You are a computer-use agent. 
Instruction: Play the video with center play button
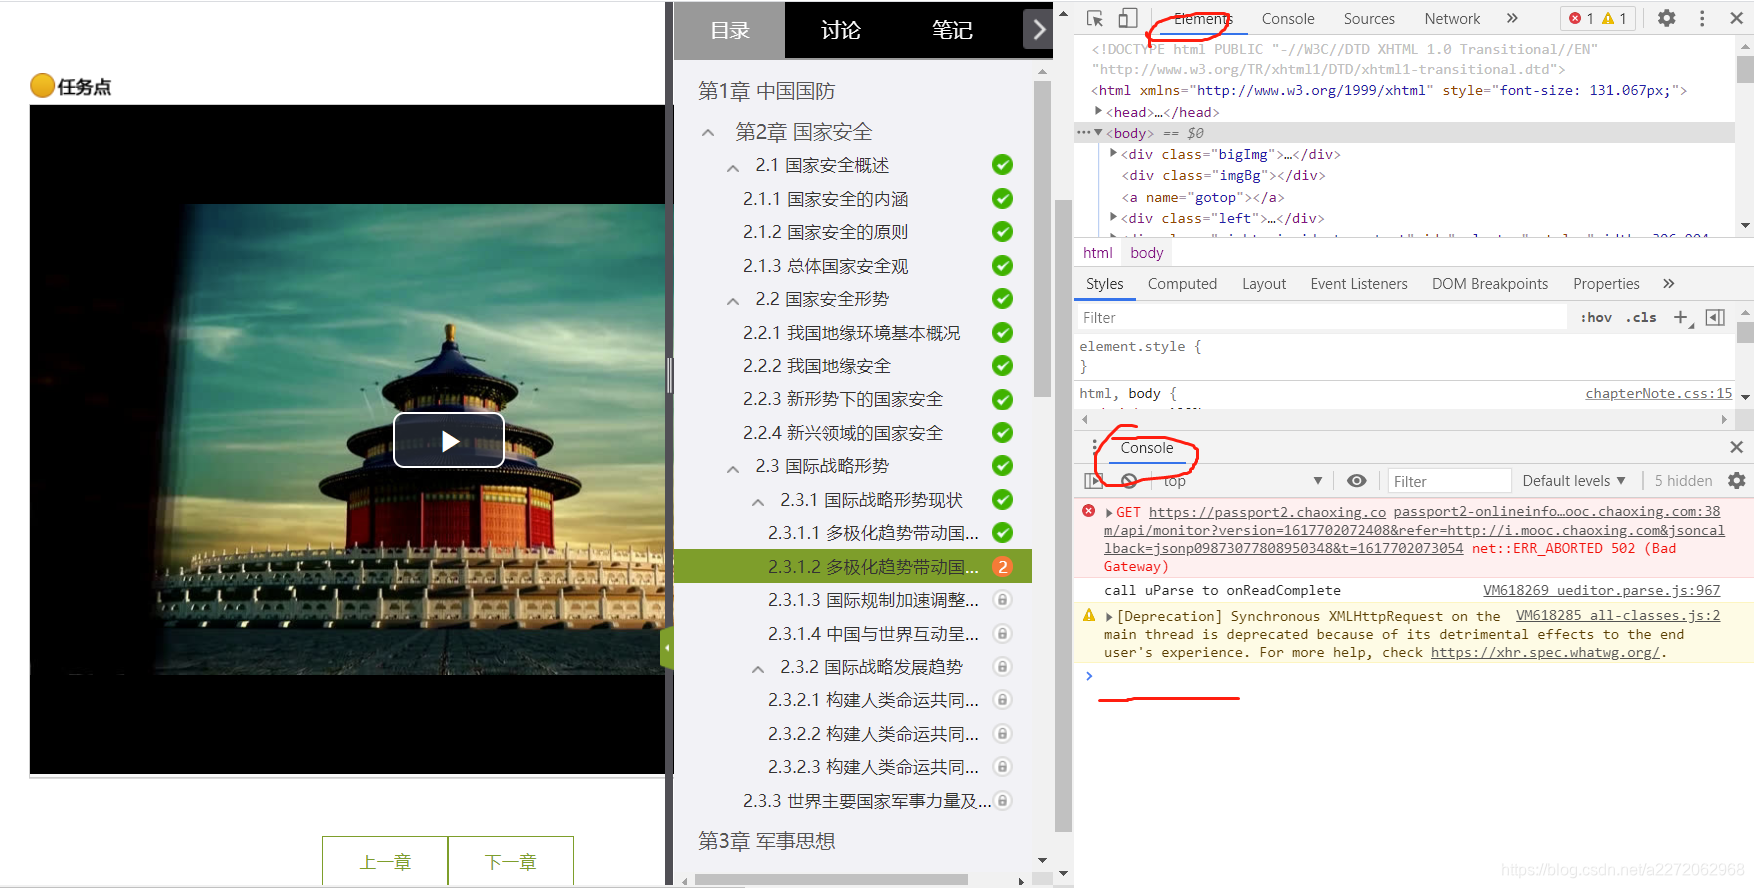[x=449, y=440]
